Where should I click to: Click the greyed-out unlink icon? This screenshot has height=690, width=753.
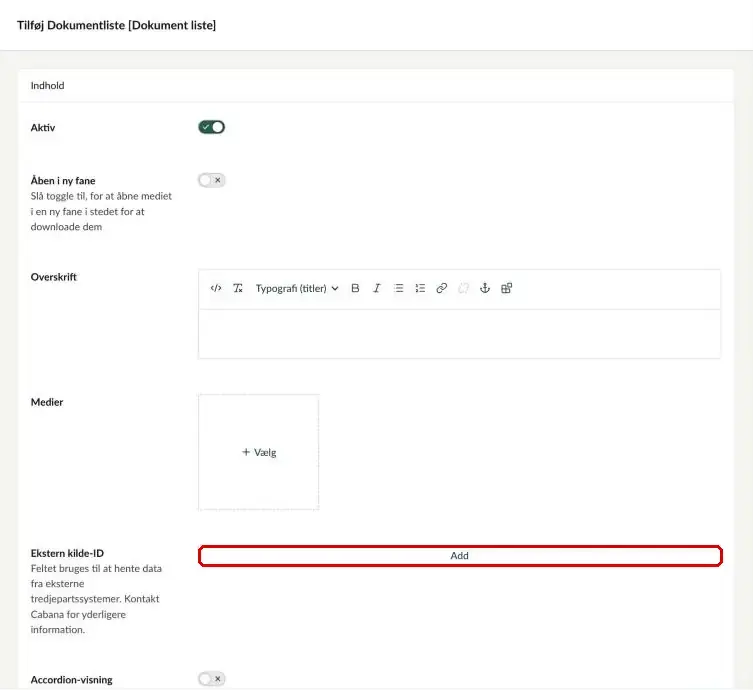(463, 288)
